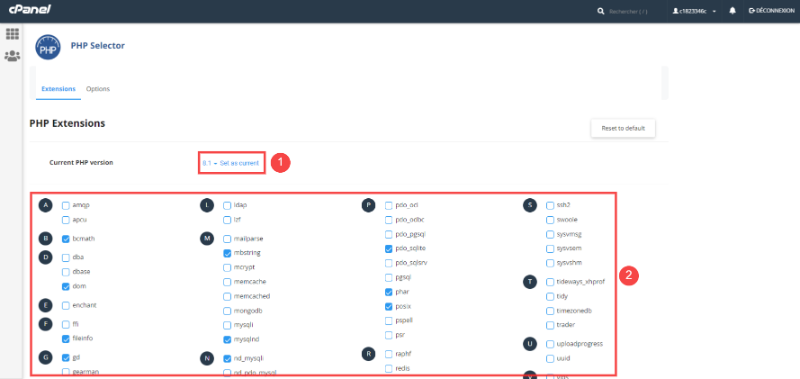Enable the amqp extension checkbox
800x379 pixels.
coord(66,206)
